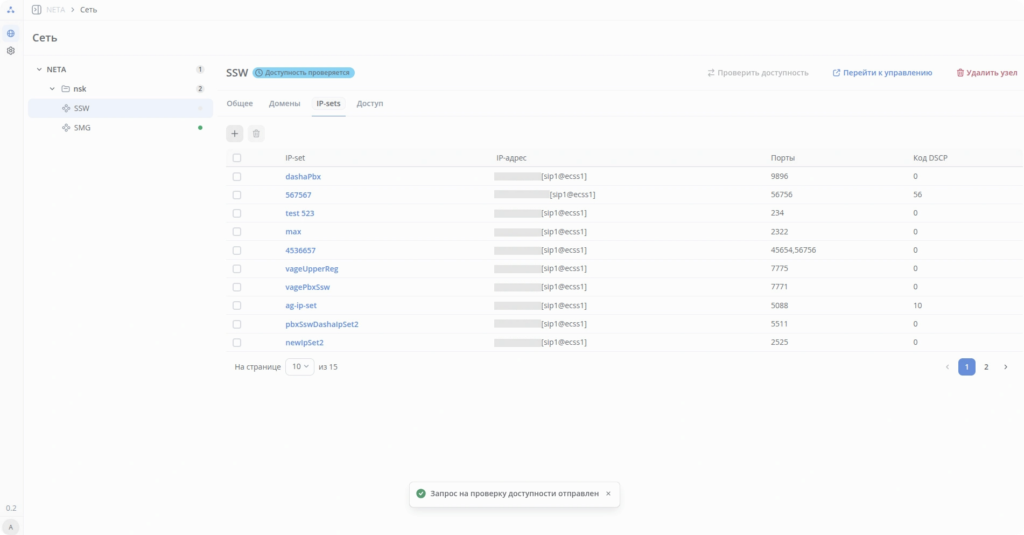Tick the checkbox for newIpSet2 row
This screenshot has height=535, width=1024.
236,342
